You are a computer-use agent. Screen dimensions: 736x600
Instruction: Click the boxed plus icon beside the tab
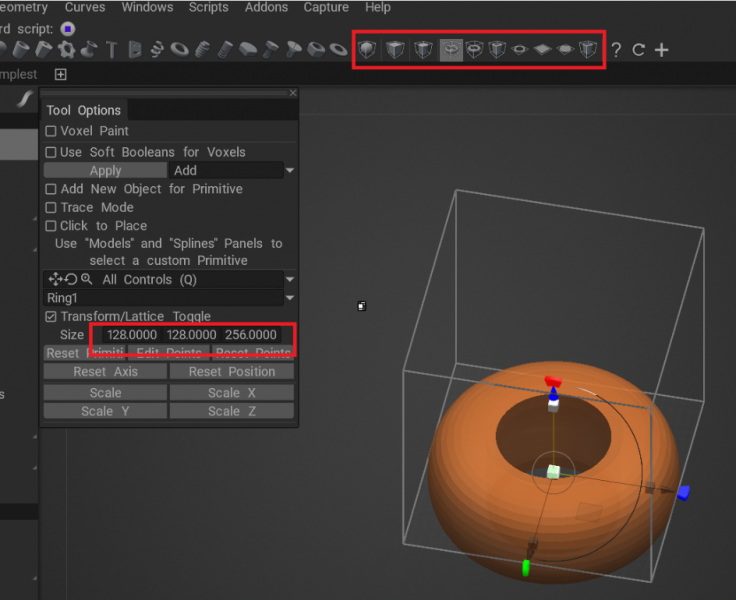tap(61, 75)
